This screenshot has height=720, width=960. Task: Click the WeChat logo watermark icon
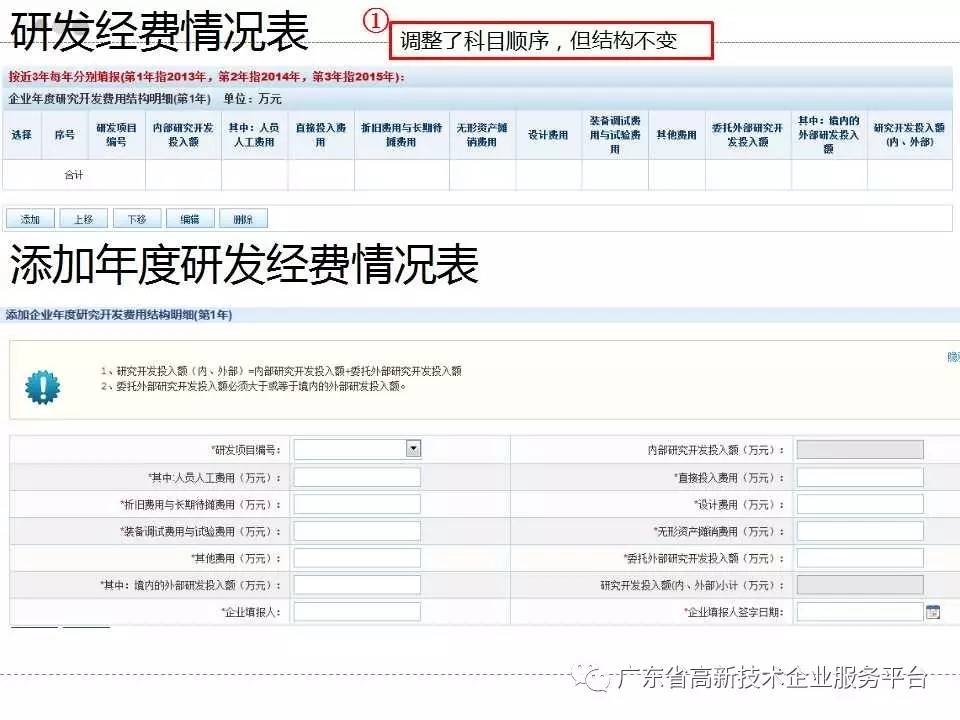coord(597,679)
